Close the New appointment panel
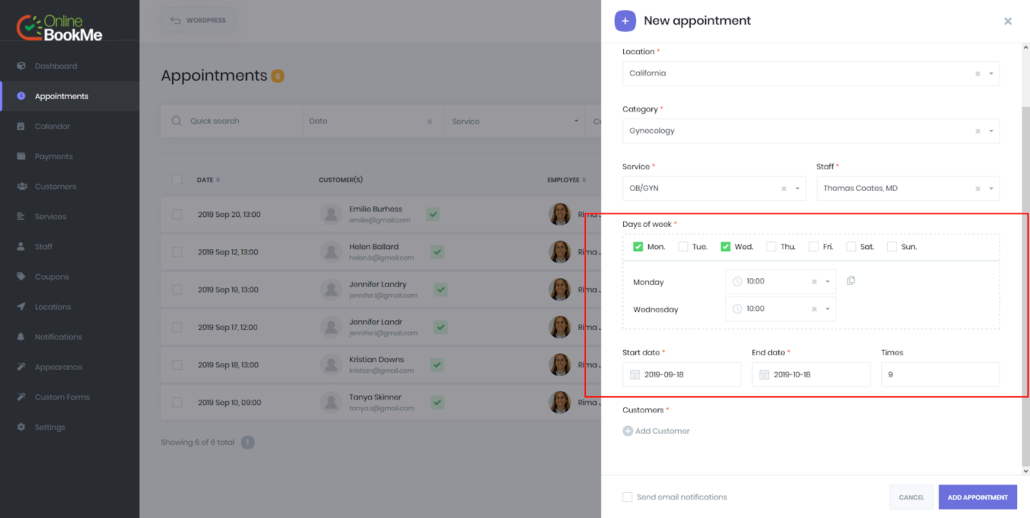 click(x=1008, y=21)
